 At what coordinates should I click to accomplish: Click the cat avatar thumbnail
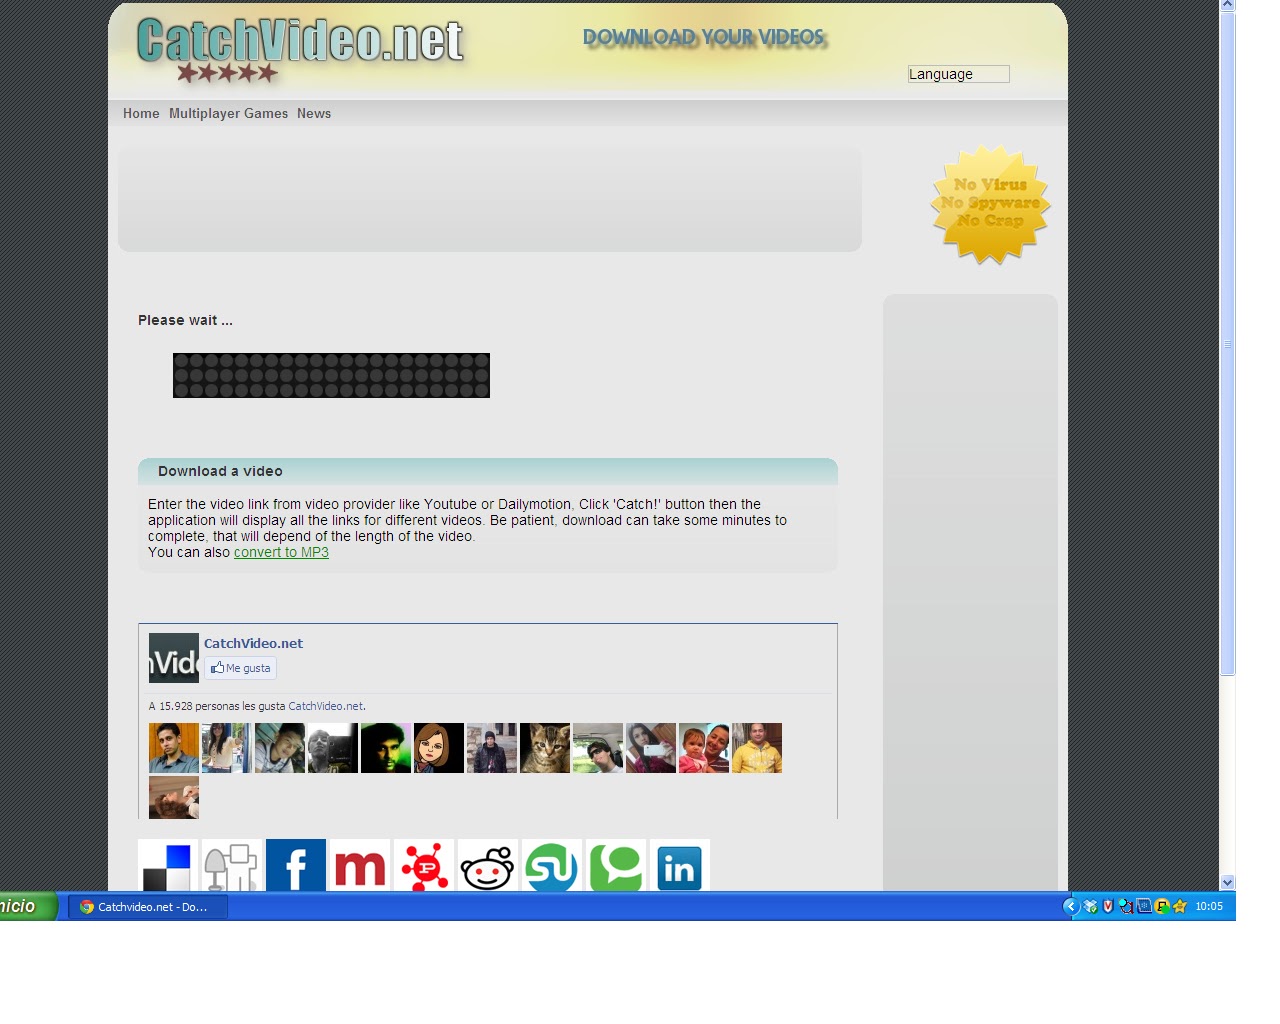[x=545, y=748]
